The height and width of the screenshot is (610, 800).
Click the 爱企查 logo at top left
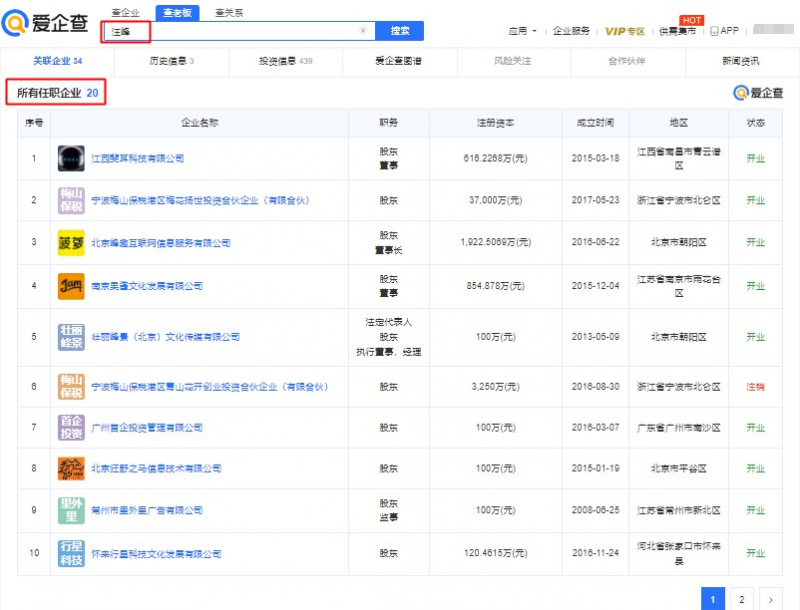click(x=46, y=22)
